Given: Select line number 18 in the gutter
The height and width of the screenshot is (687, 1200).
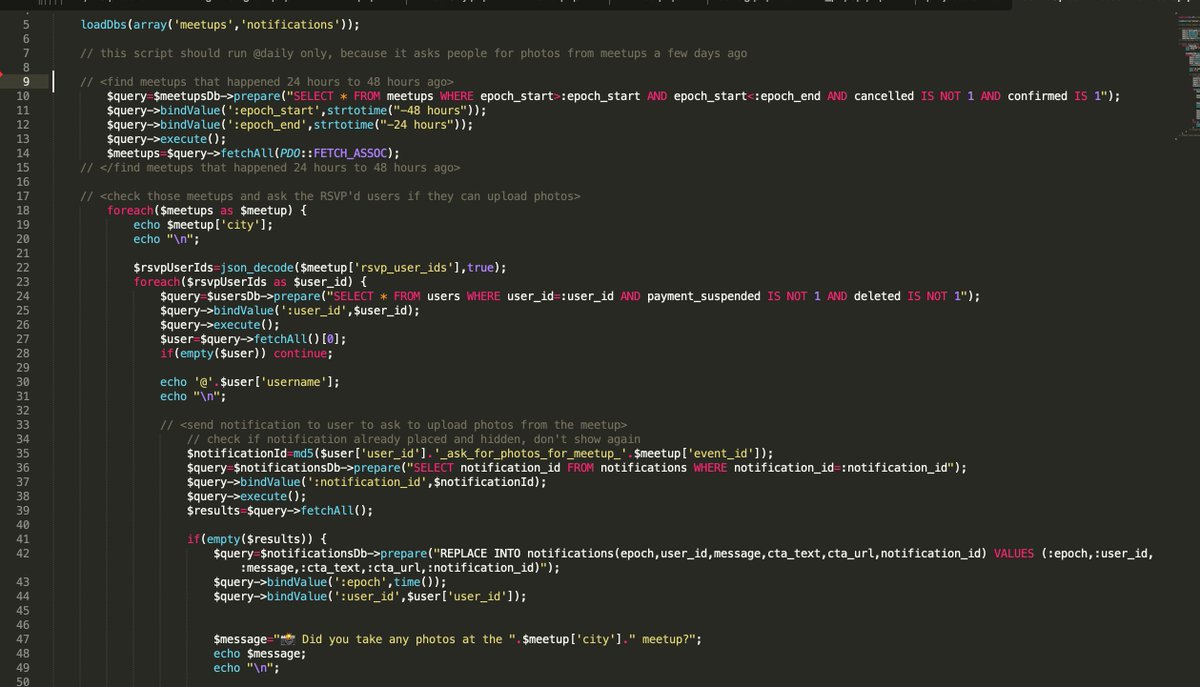Looking at the screenshot, I should pyautogui.click(x=23, y=211).
